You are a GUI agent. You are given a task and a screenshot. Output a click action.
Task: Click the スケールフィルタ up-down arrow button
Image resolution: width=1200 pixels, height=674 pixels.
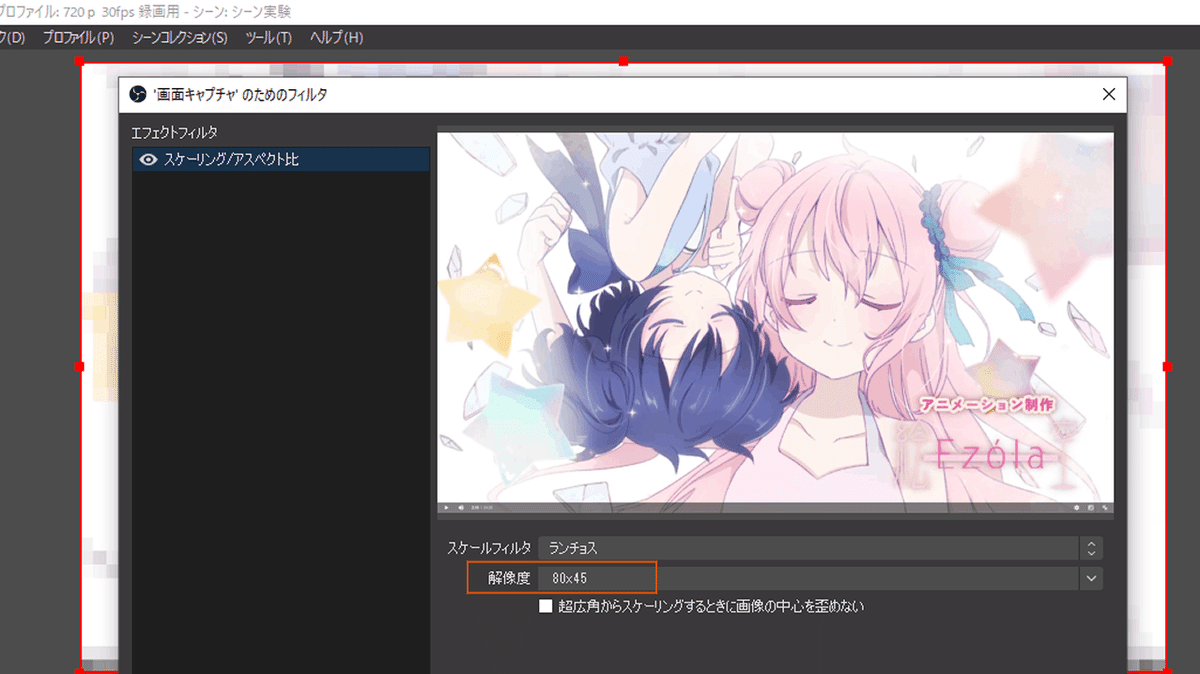pos(1091,548)
